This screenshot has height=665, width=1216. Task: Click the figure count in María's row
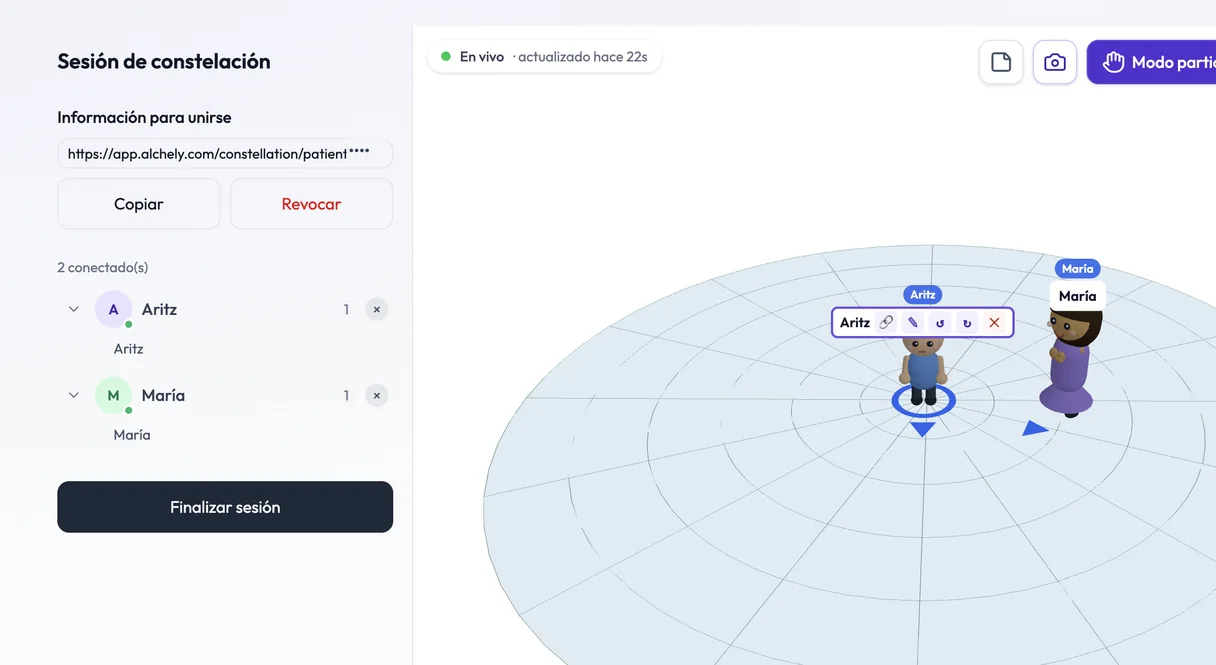click(346, 396)
